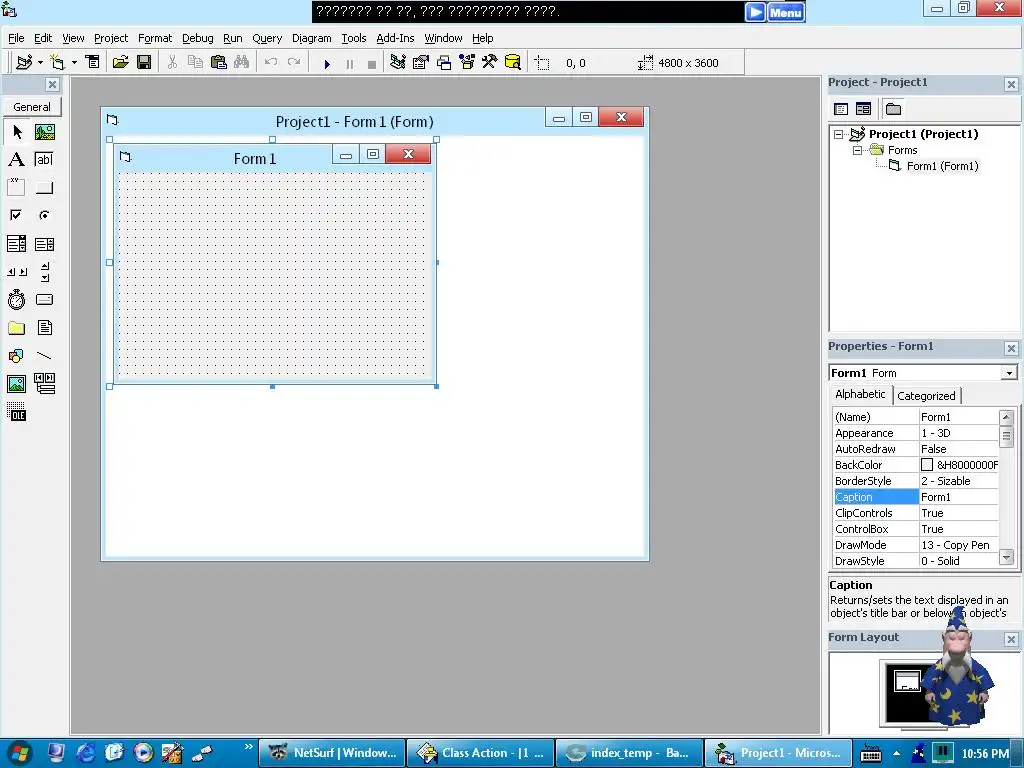This screenshot has height=768, width=1024.
Task: Select the VScrollBar control tool
Action: point(45,272)
